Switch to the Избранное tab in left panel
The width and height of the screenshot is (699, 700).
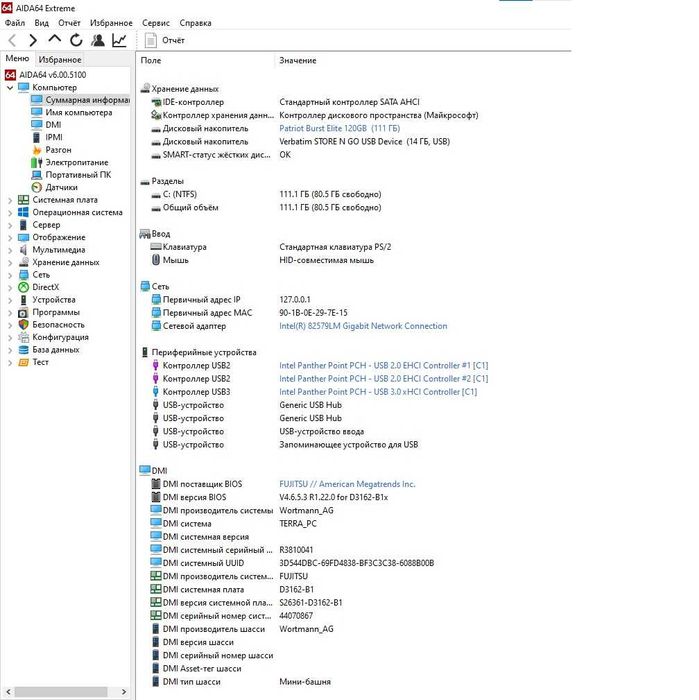60,59
